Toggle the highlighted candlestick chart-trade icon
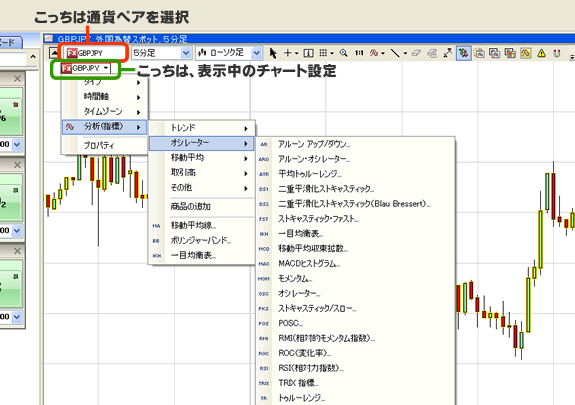 (464, 53)
